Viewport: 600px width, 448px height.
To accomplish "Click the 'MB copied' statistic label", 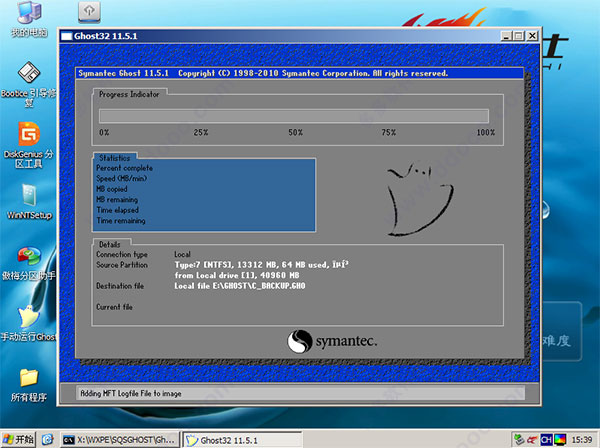I will [x=112, y=189].
